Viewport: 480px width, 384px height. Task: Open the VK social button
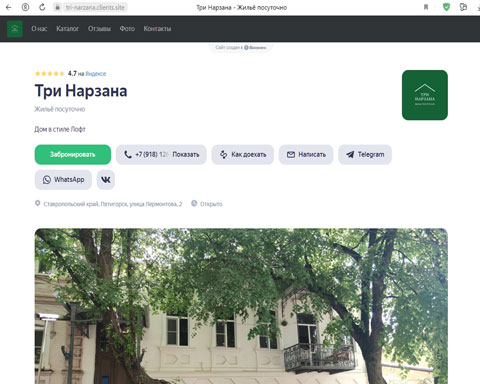coord(106,180)
